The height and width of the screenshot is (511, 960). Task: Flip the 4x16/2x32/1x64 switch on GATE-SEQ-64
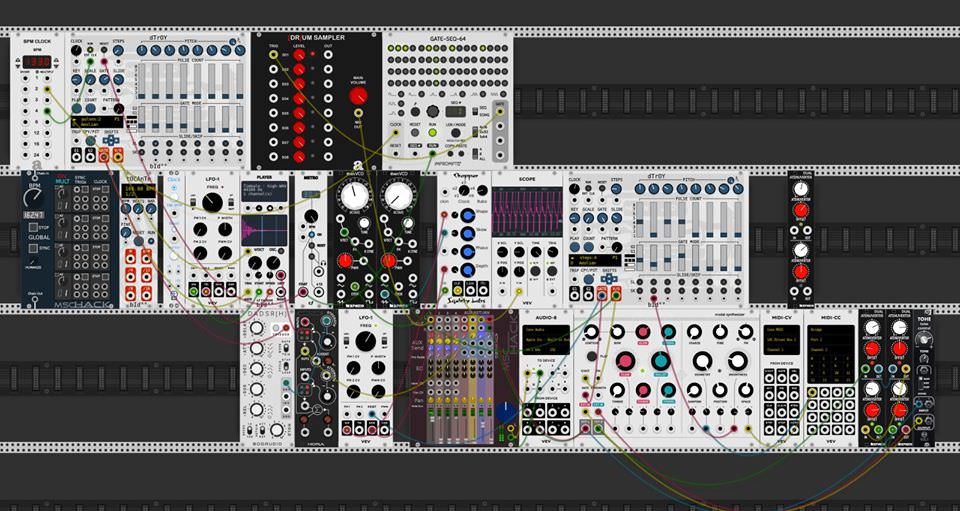click(x=474, y=132)
